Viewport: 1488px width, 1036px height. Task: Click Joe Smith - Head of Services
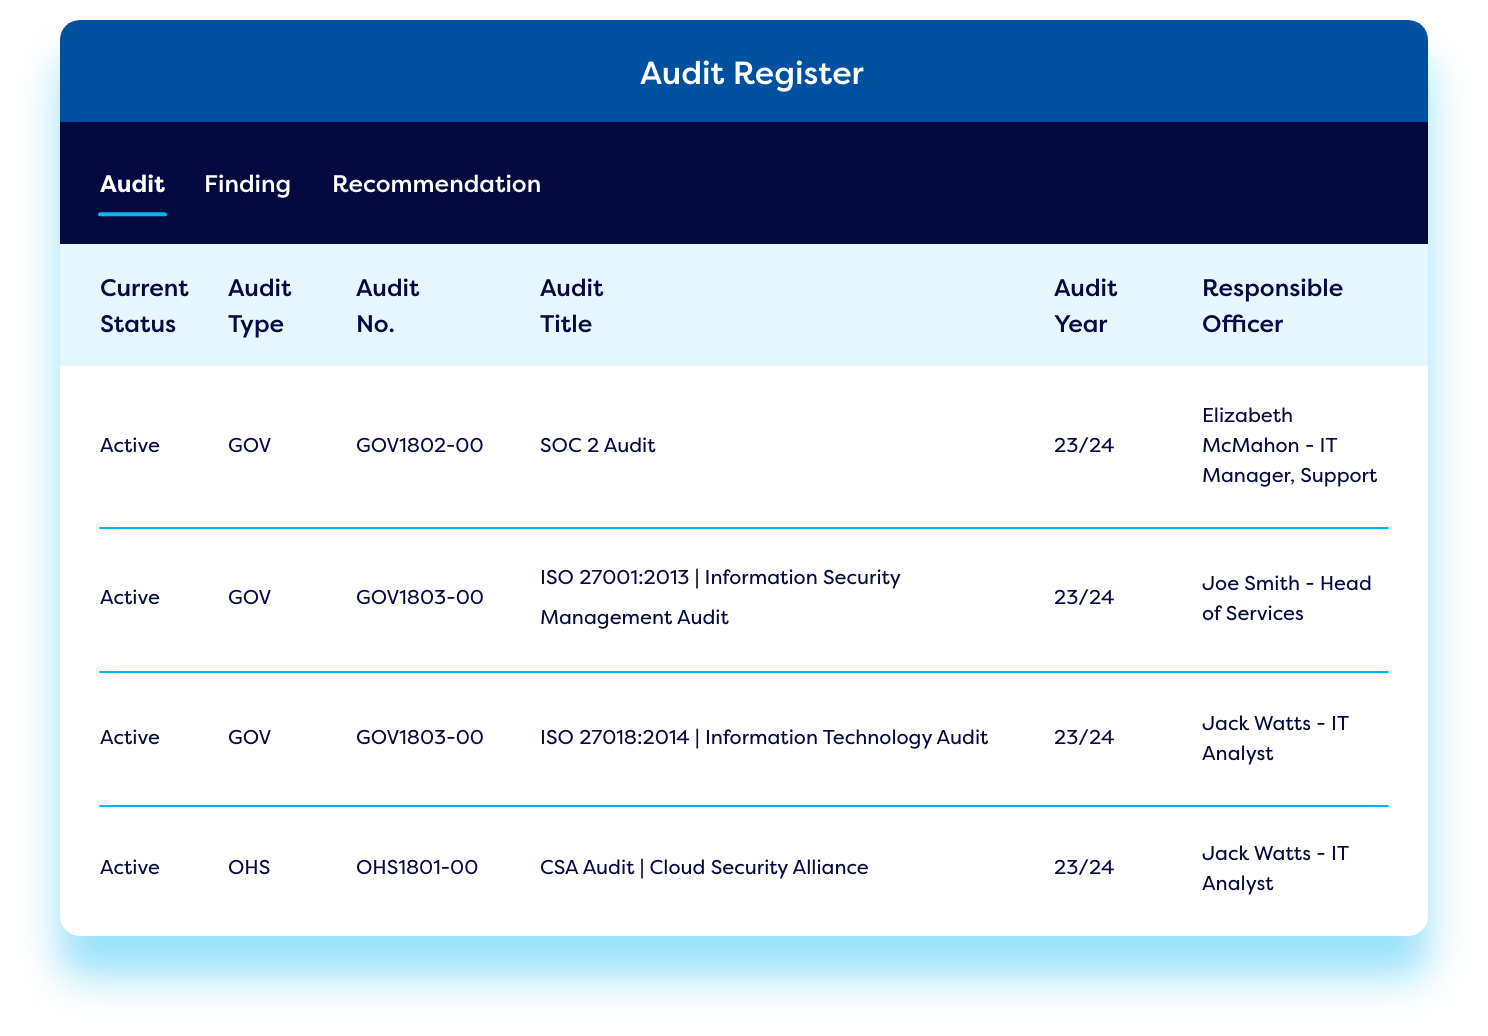[1286, 598]
